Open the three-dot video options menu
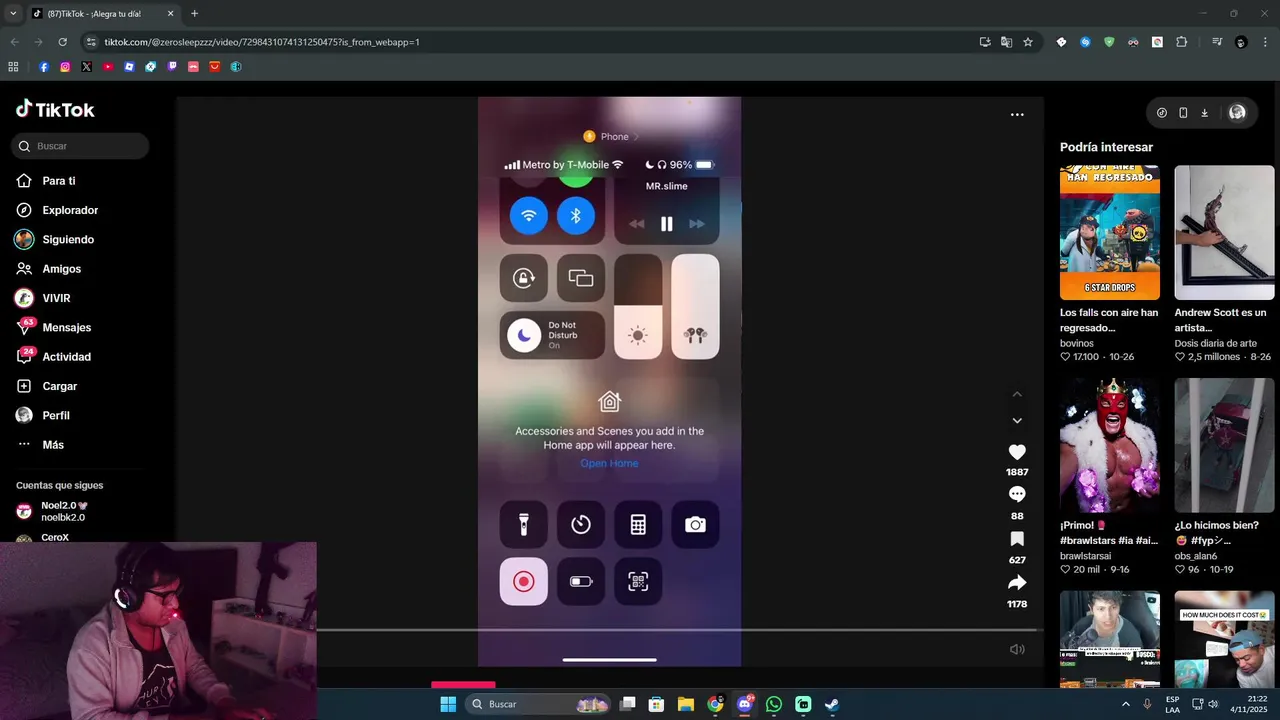This screenshot has width=1280, height=720. click(x=1017, y=115)
